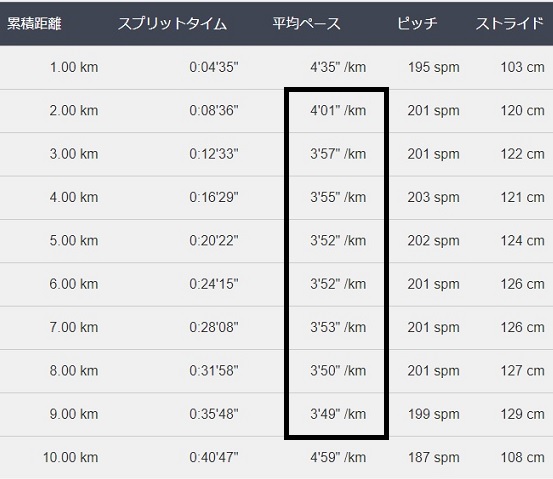Select the 10.00 km distance cell
This screenshot has height=479, width=553.
click(71, 457)
